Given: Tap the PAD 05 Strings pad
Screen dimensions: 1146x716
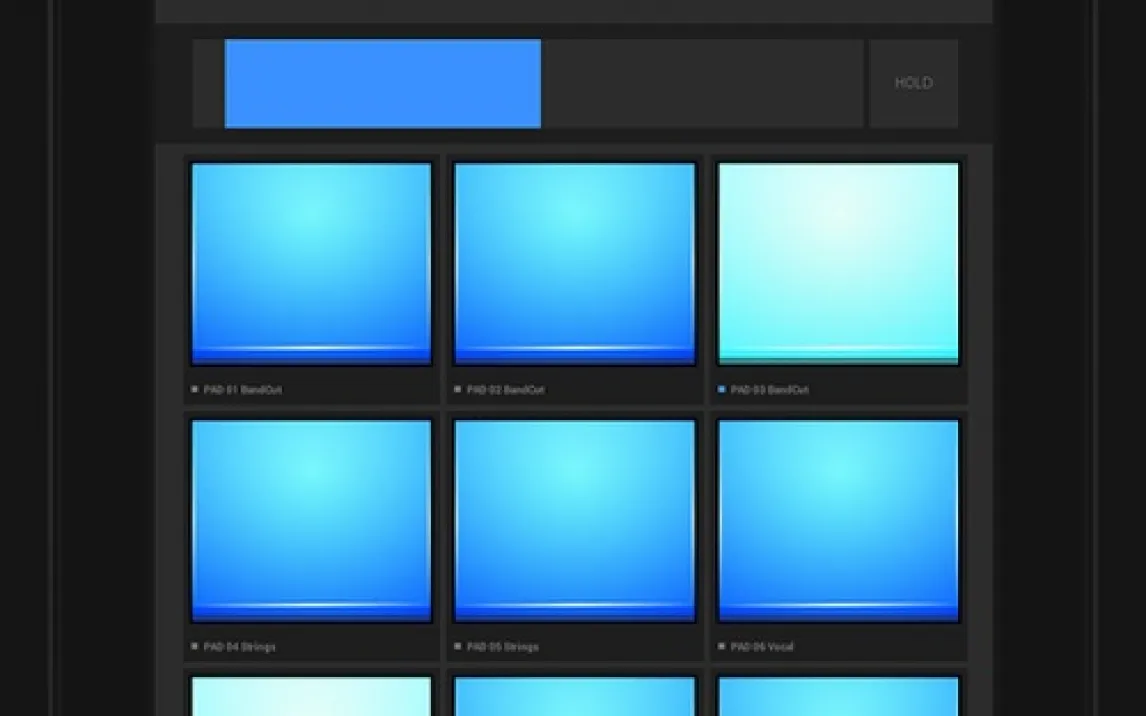Looking at the screenshot, I should tap(574, 520).
